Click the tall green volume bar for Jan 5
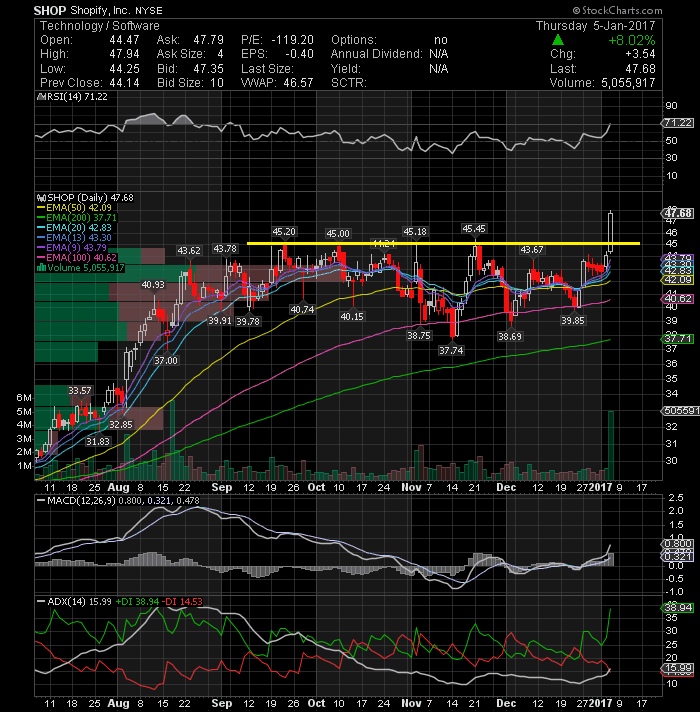The width and height of the screenshot is (700, 712). pyautogui.click(x=611, y=445)
